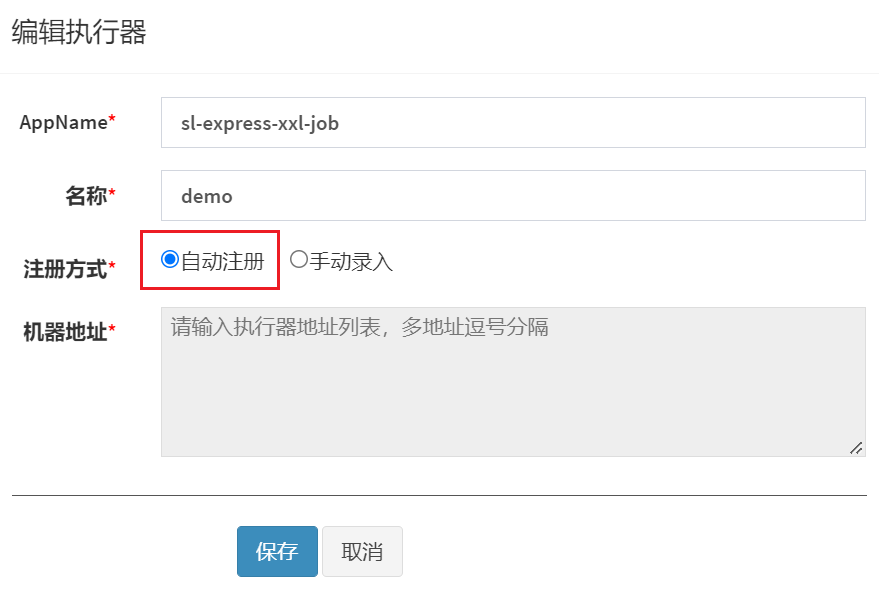Screen dimensions: 879x601
Task: Focus the AppName input field
Action: coord(513,123)
